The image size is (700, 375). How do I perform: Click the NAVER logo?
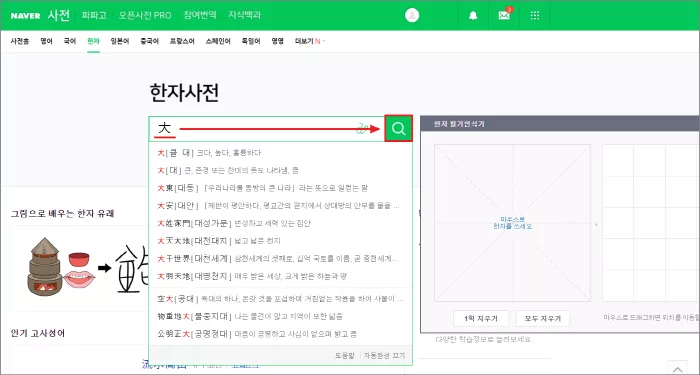click(25, 16)
